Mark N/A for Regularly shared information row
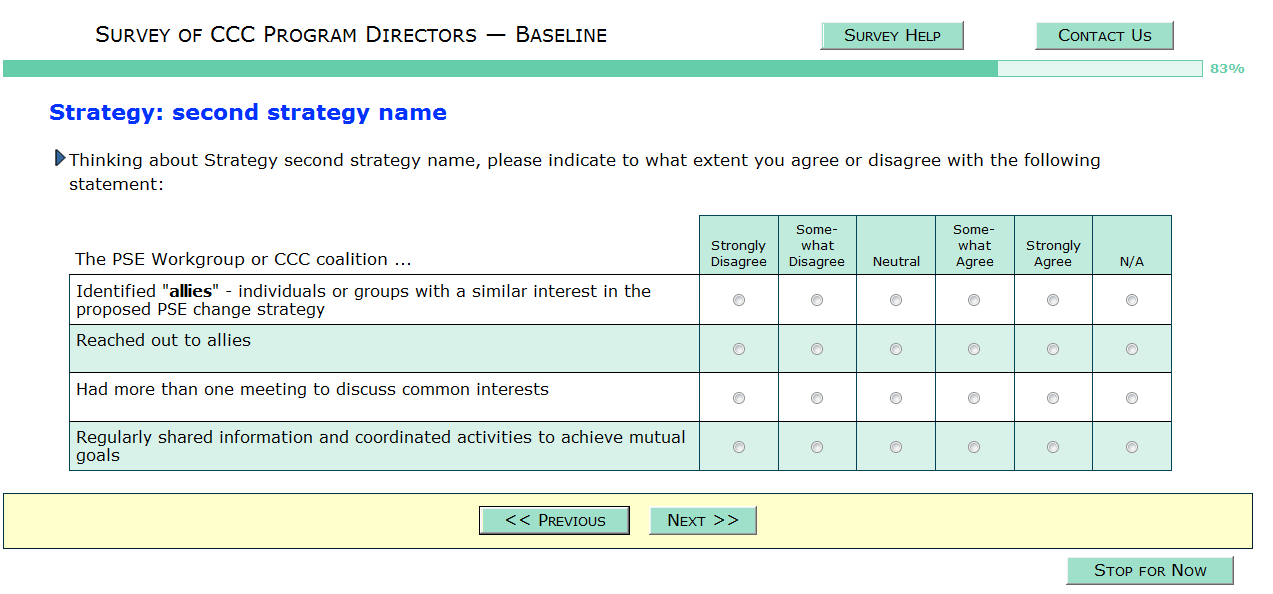 coord(1132,447)
